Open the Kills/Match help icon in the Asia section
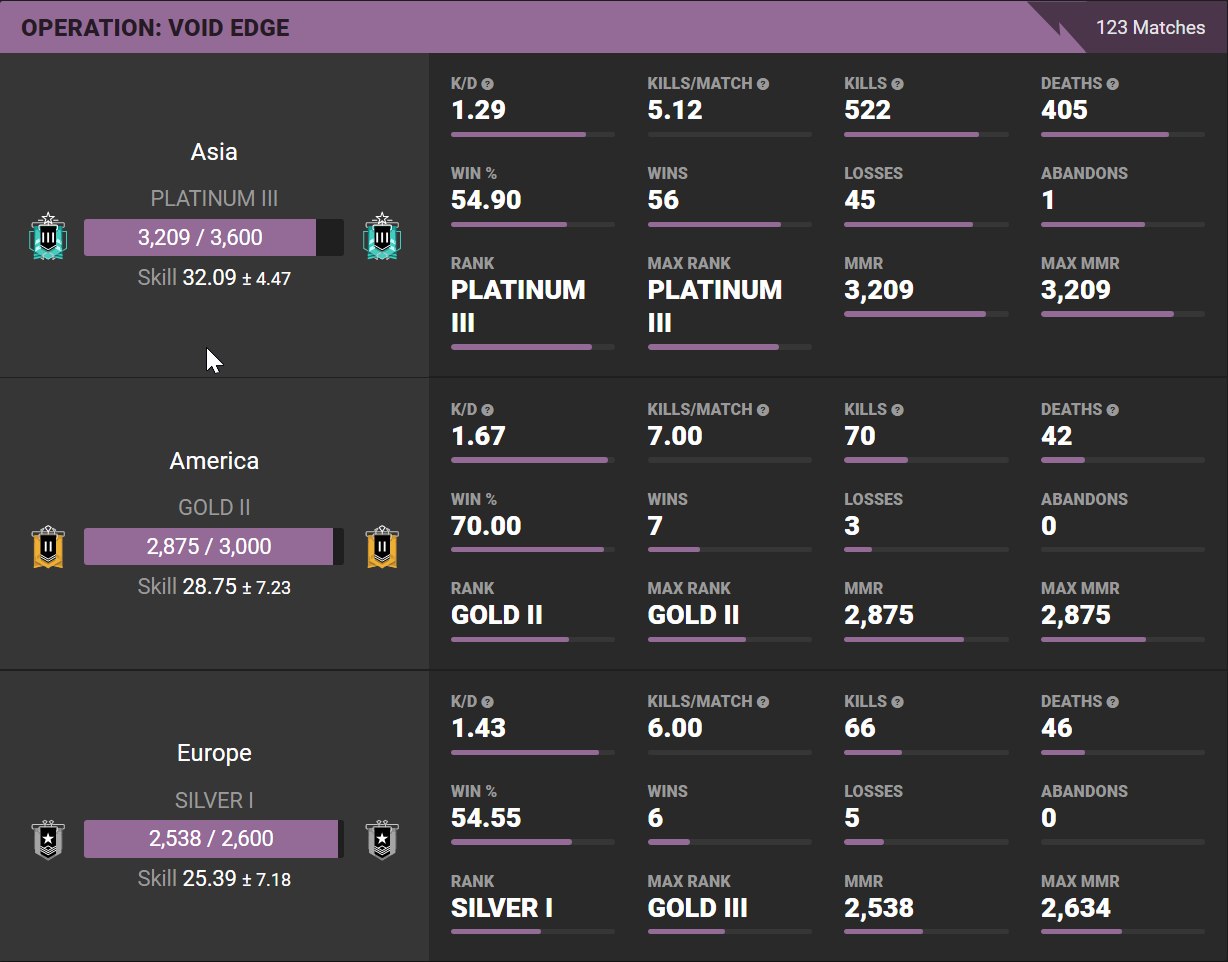1228x962 pixels. point(763,84)
